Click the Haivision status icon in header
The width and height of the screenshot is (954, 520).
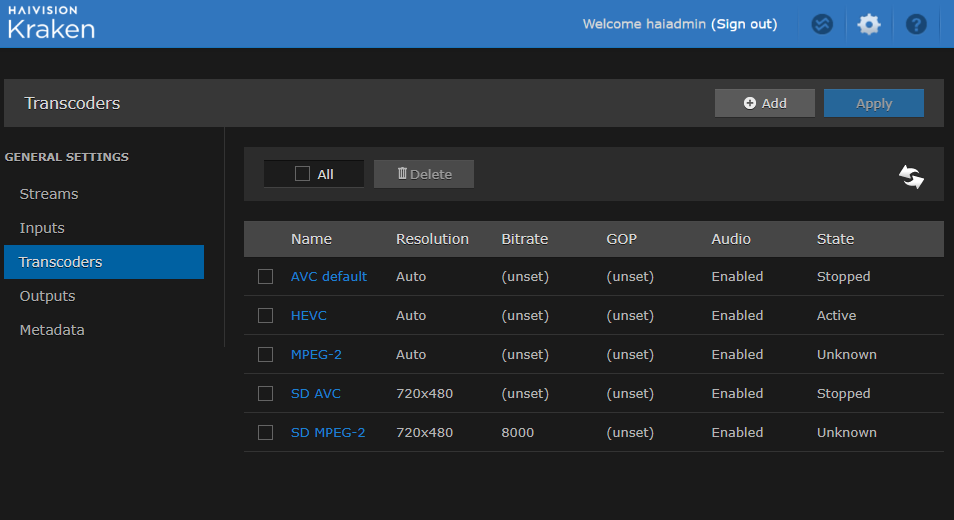click(x=822, y=24)
